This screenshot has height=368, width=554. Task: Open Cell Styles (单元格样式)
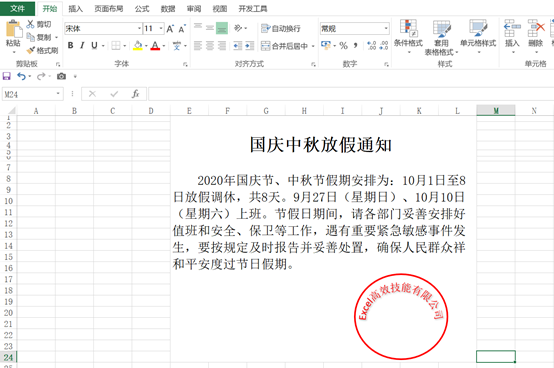478,37
